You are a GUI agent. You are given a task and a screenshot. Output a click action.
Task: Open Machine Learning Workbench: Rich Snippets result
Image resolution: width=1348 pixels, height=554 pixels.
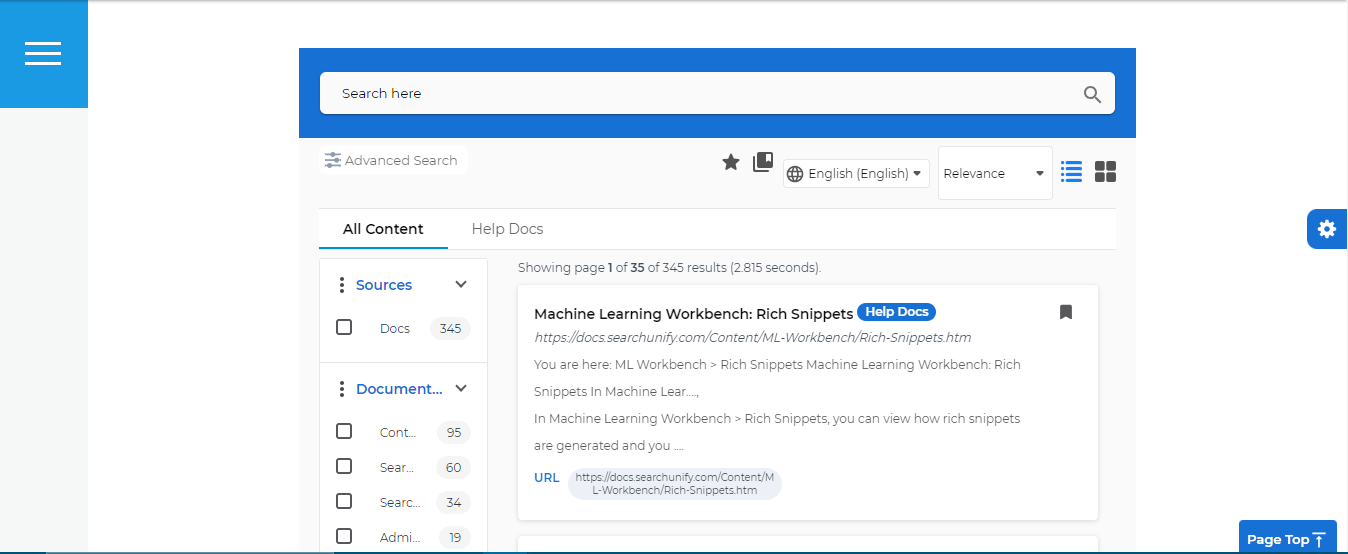(x=693, y=313)
